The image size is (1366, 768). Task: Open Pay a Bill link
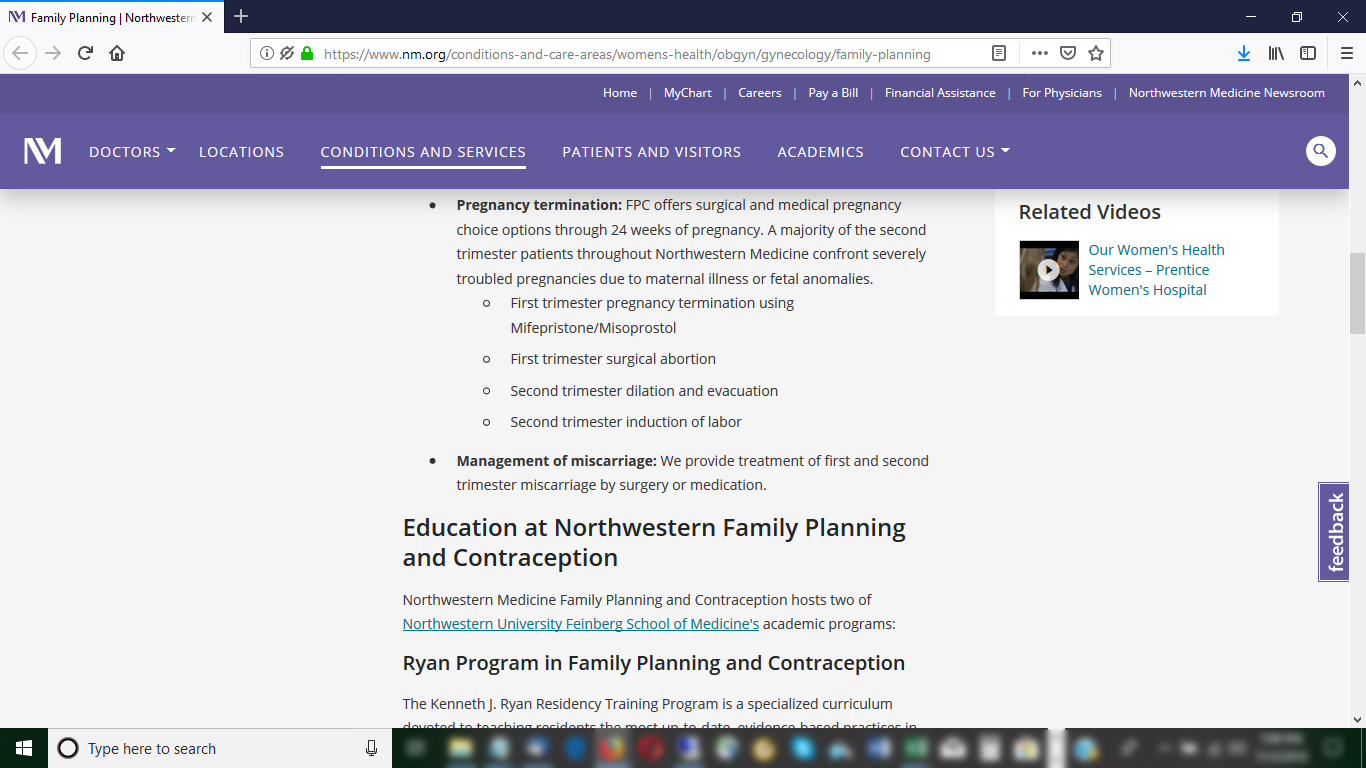click(x=833, y=93)
